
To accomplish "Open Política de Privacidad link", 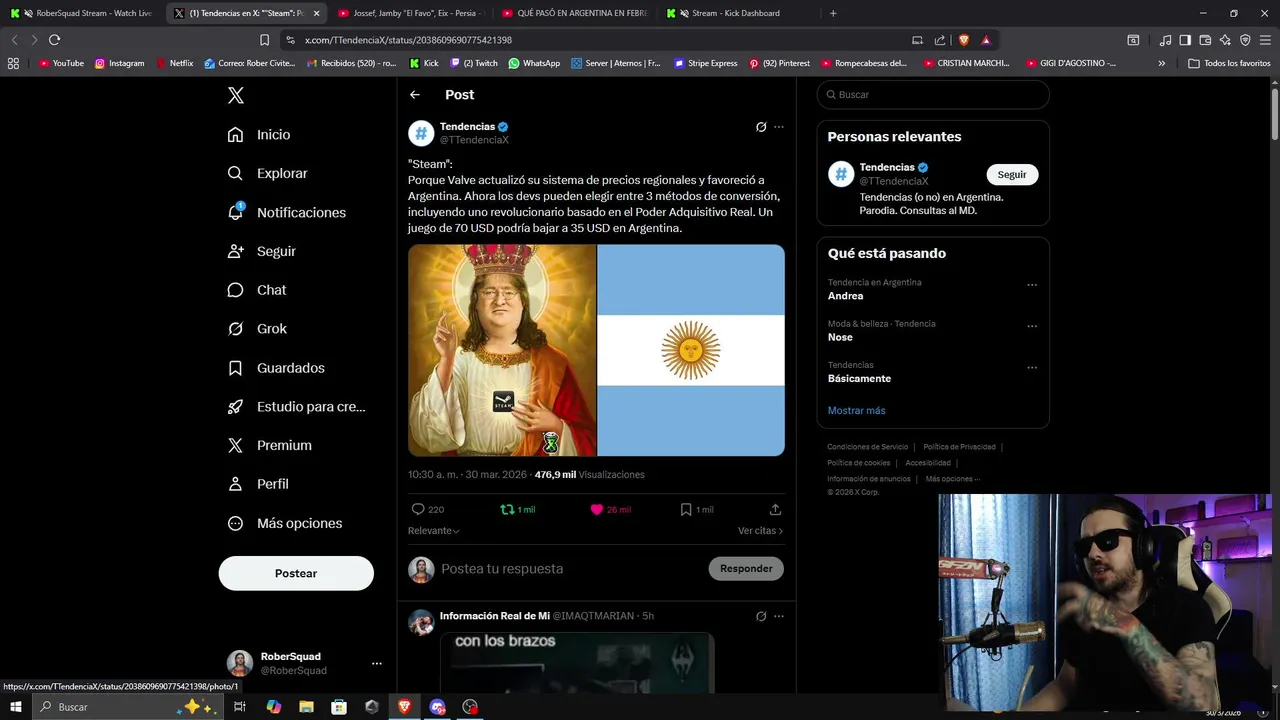I will coord(959,447).
